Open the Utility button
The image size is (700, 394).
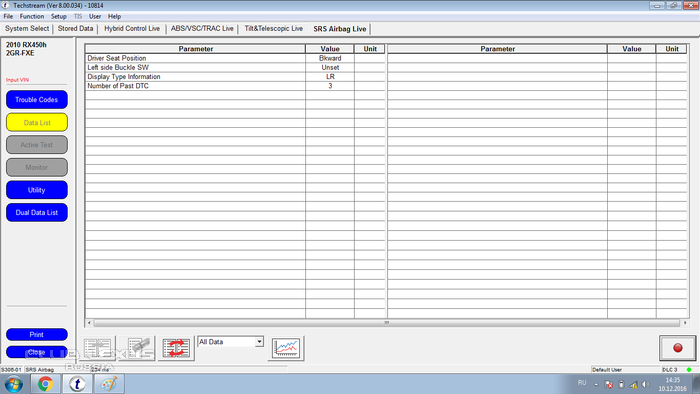point(37,190)
